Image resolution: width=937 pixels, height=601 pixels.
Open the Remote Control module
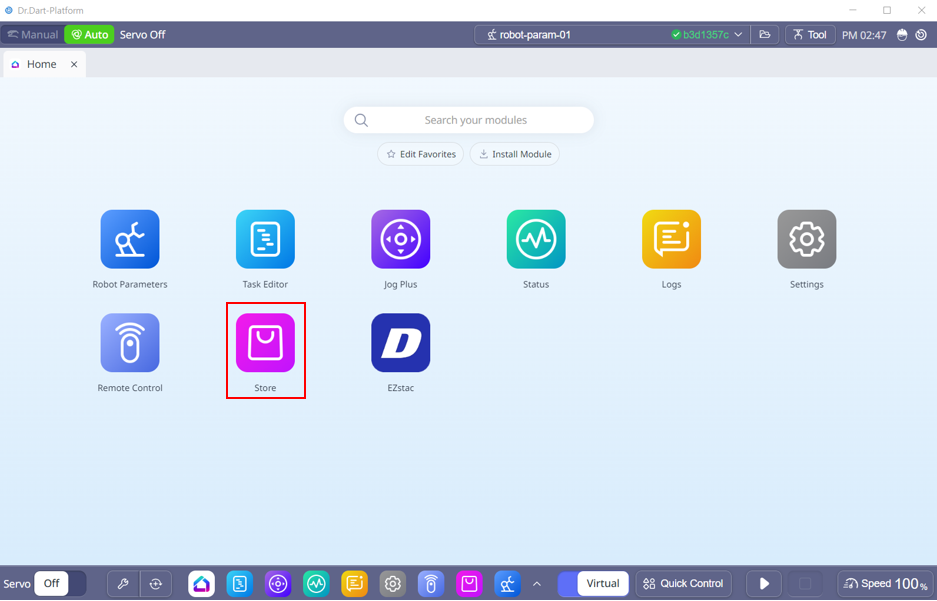pos(130,343)
